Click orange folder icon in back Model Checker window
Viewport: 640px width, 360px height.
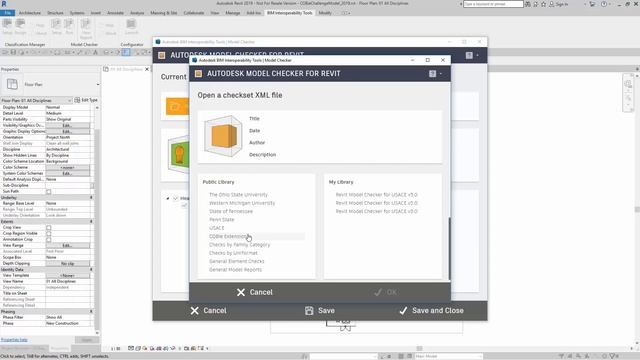[x=177, y=107]
